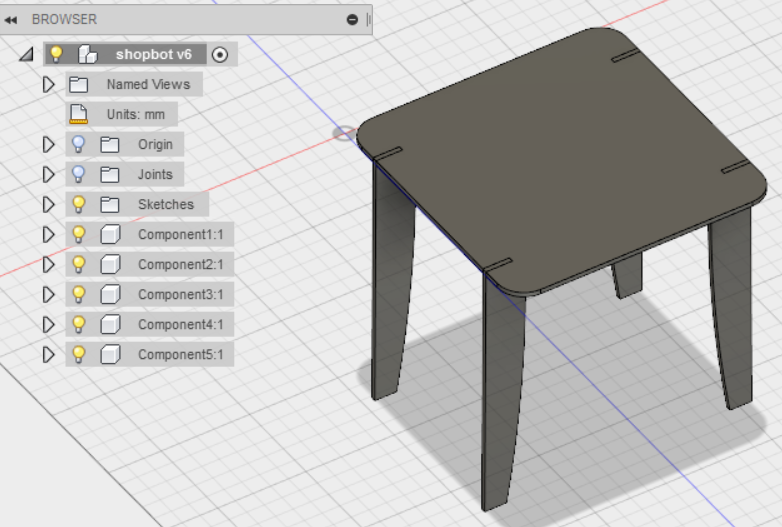Click the Units document icon
The height and width of the screenshot is (527, 782).
79,114
